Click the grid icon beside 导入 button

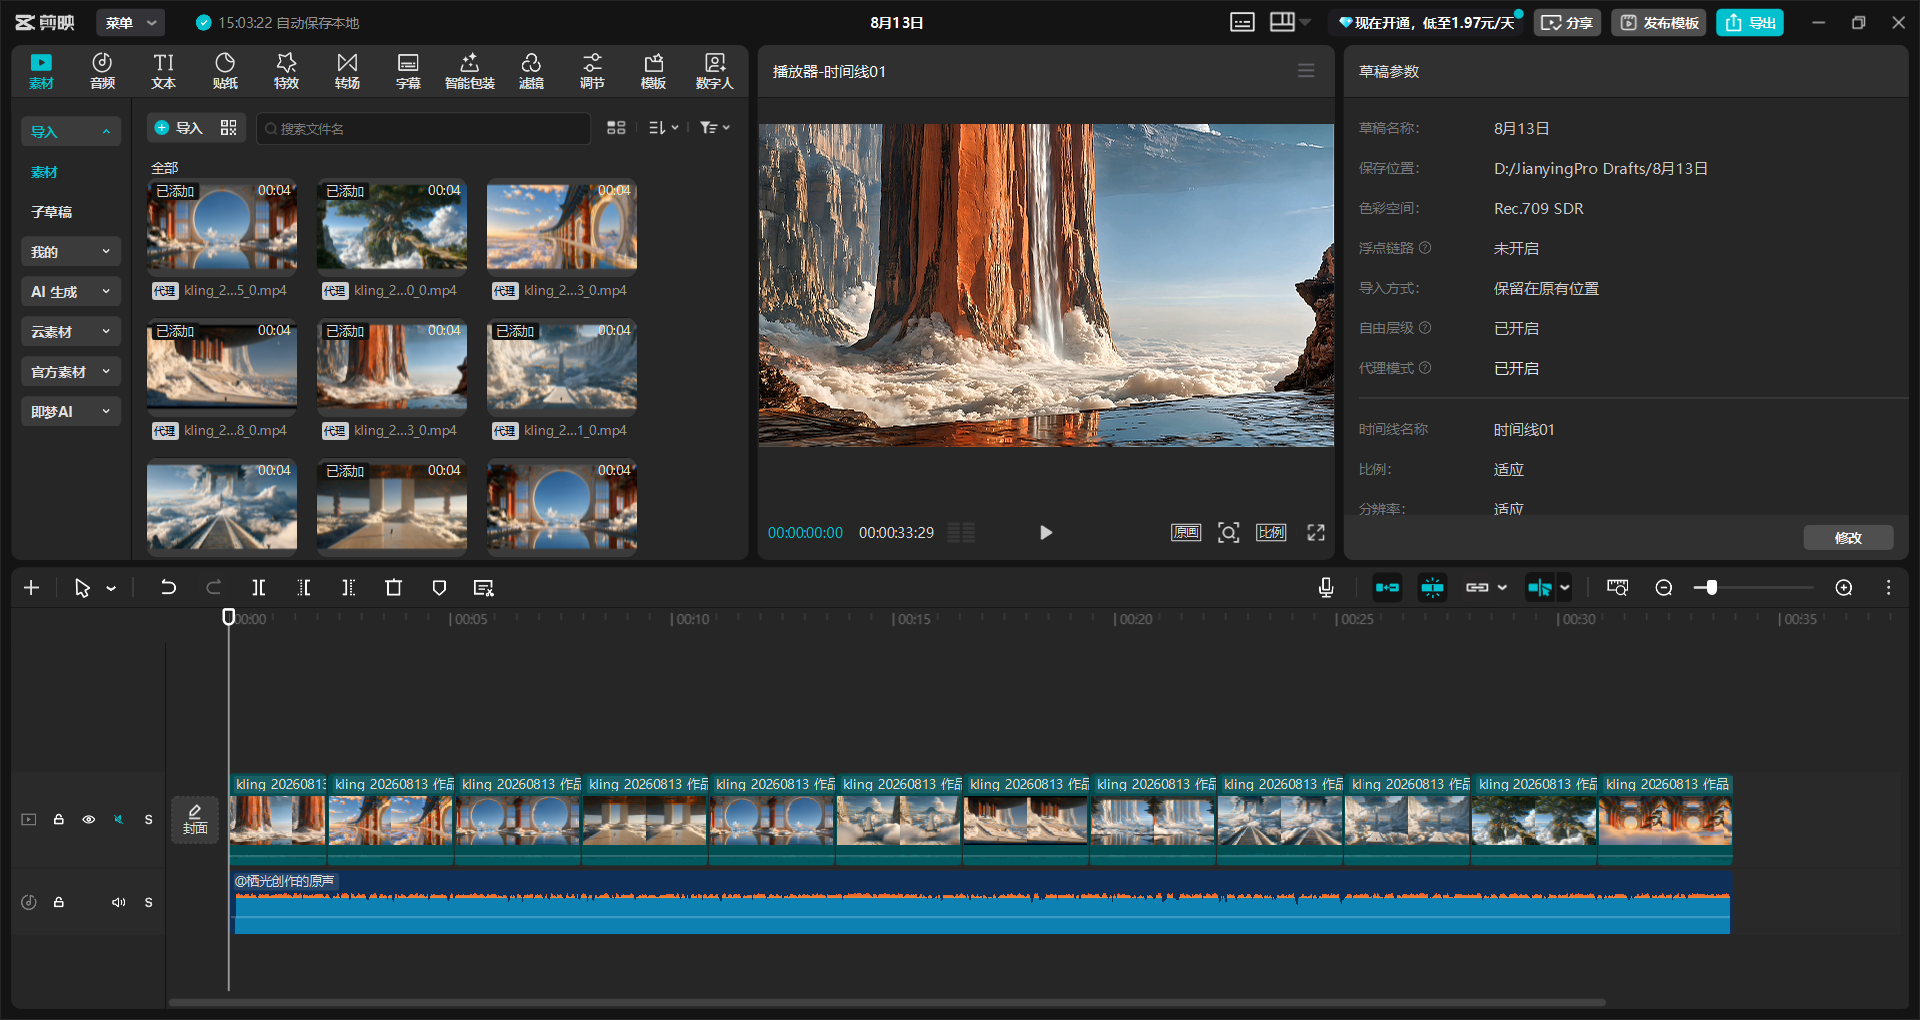[x=229, y=128]
